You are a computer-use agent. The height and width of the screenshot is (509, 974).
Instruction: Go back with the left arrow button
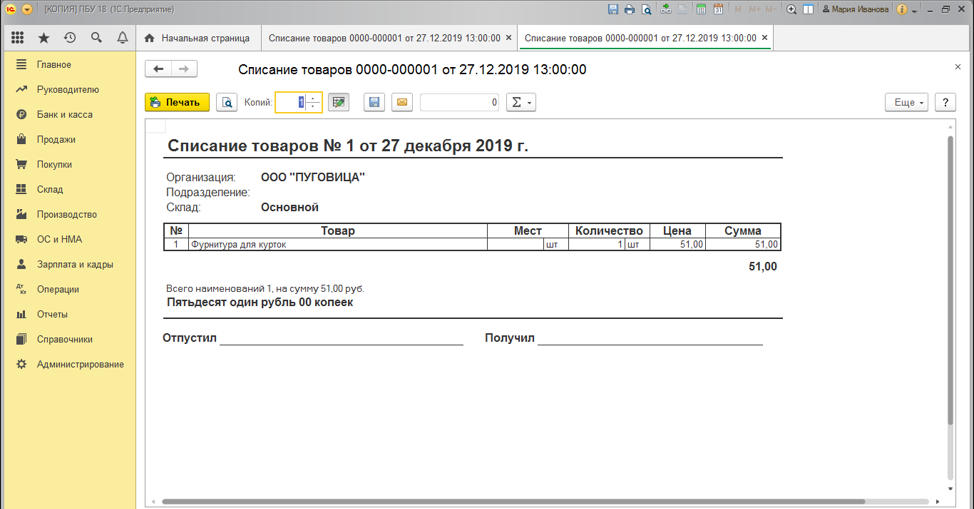pos(158,69)
